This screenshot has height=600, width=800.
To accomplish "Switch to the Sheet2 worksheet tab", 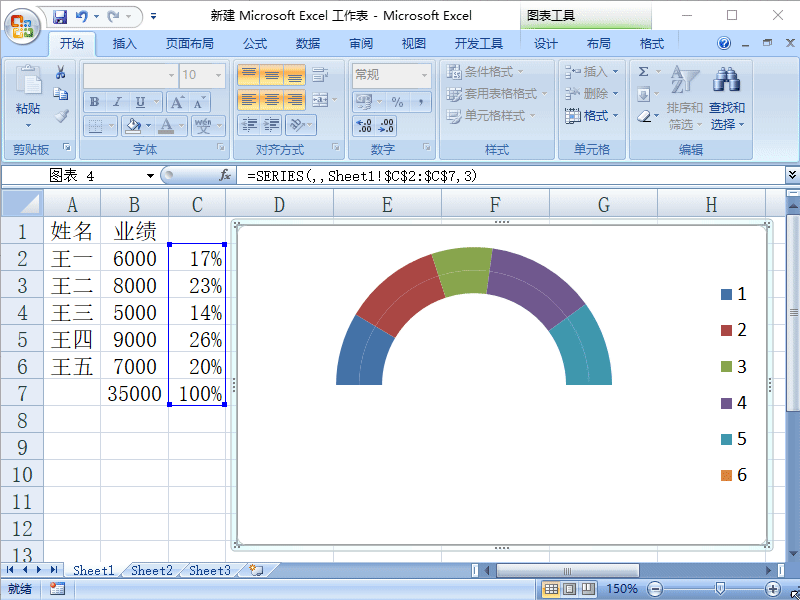I will 151,570.
